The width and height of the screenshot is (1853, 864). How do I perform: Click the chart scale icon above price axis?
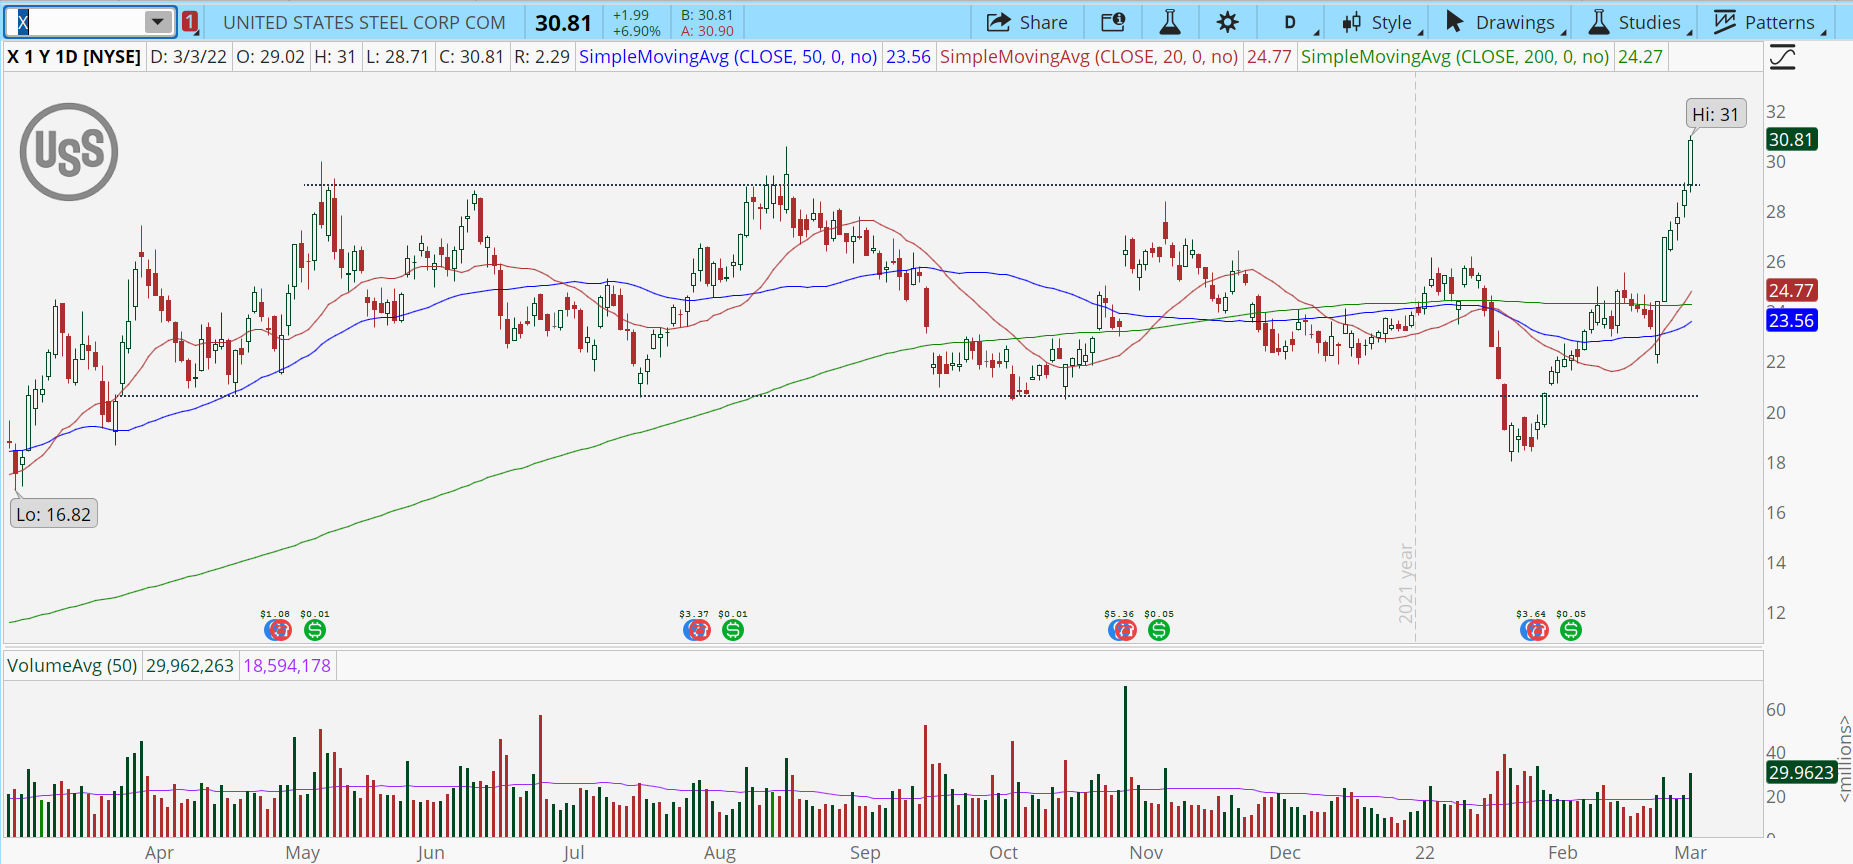(x=1782, y=58)
